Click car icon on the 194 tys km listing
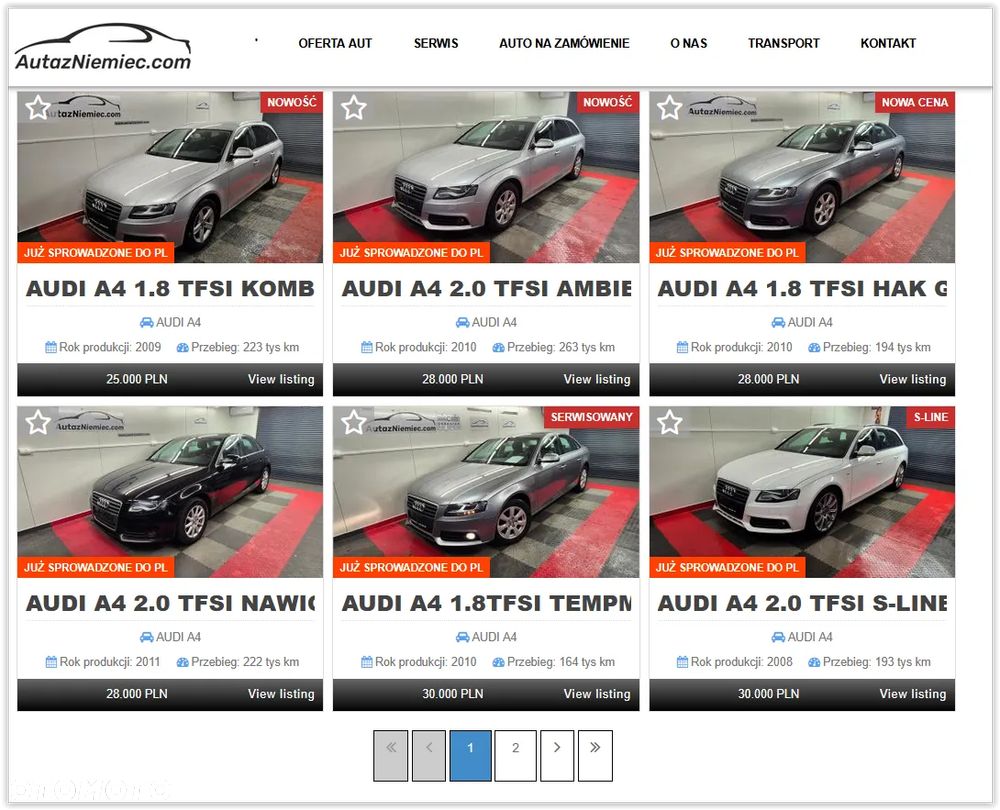This screenshot has height=810, width=1000. click(778, 323)
